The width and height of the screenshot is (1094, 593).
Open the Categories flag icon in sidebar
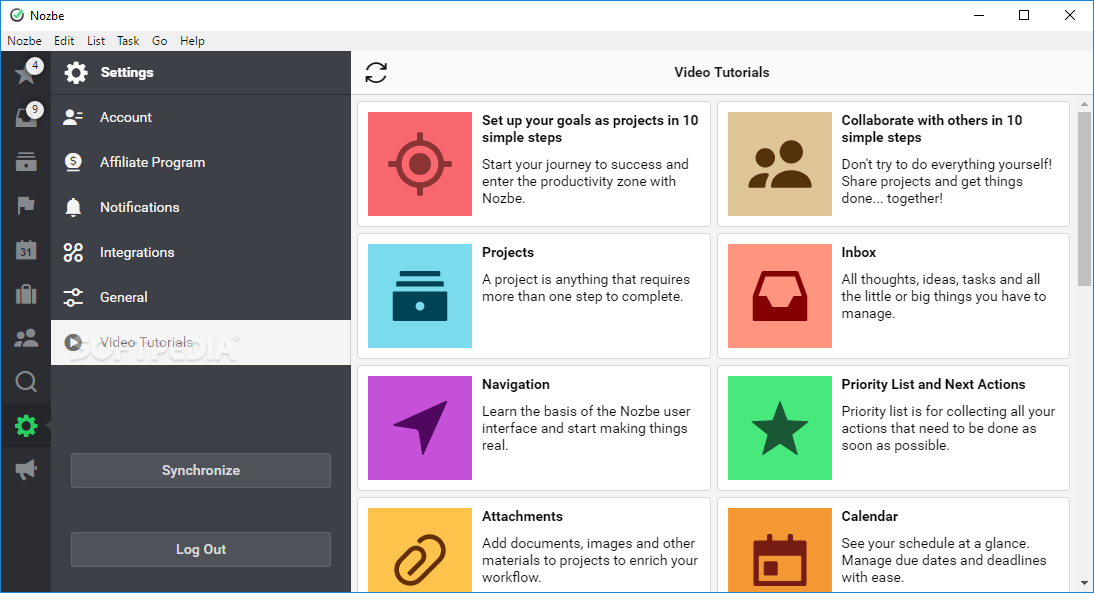point(26,206)
